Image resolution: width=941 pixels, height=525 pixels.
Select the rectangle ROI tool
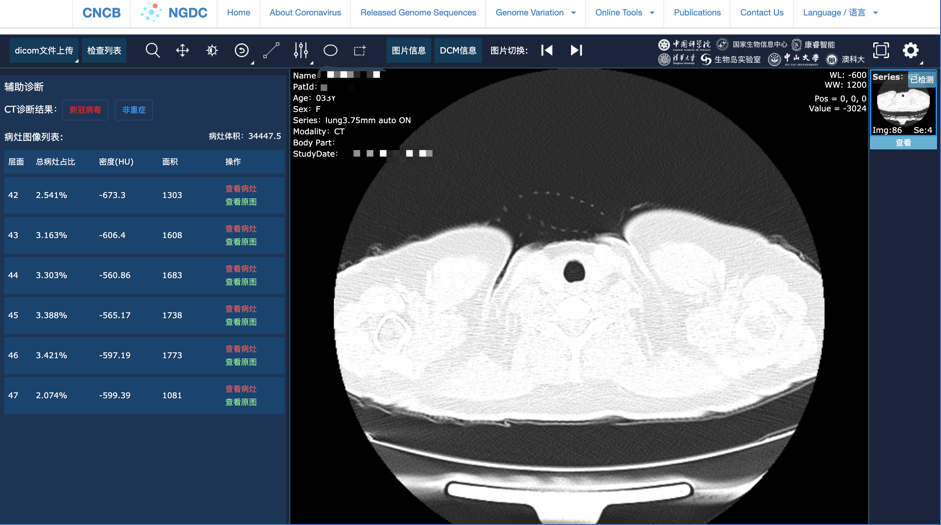(x=360, y=50)
